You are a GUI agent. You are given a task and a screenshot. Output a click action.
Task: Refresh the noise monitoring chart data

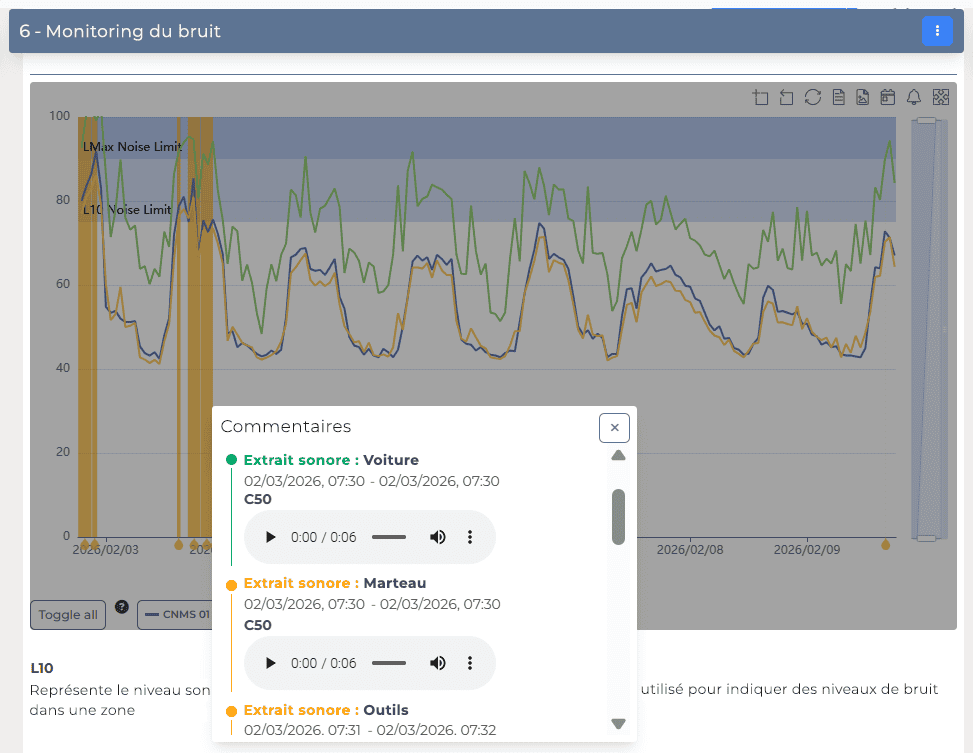click(812, 97)
